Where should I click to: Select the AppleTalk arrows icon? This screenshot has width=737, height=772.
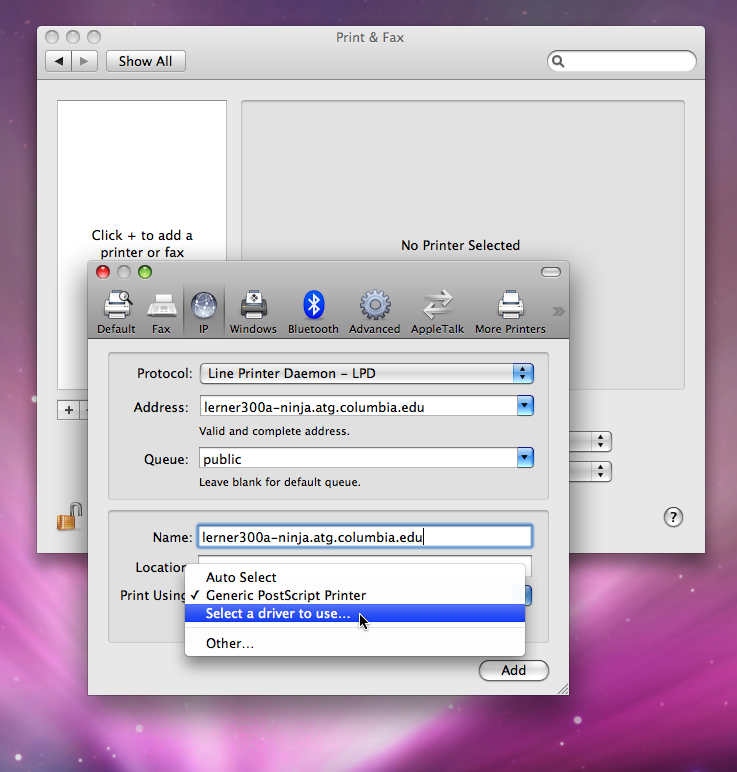point(438,312)
